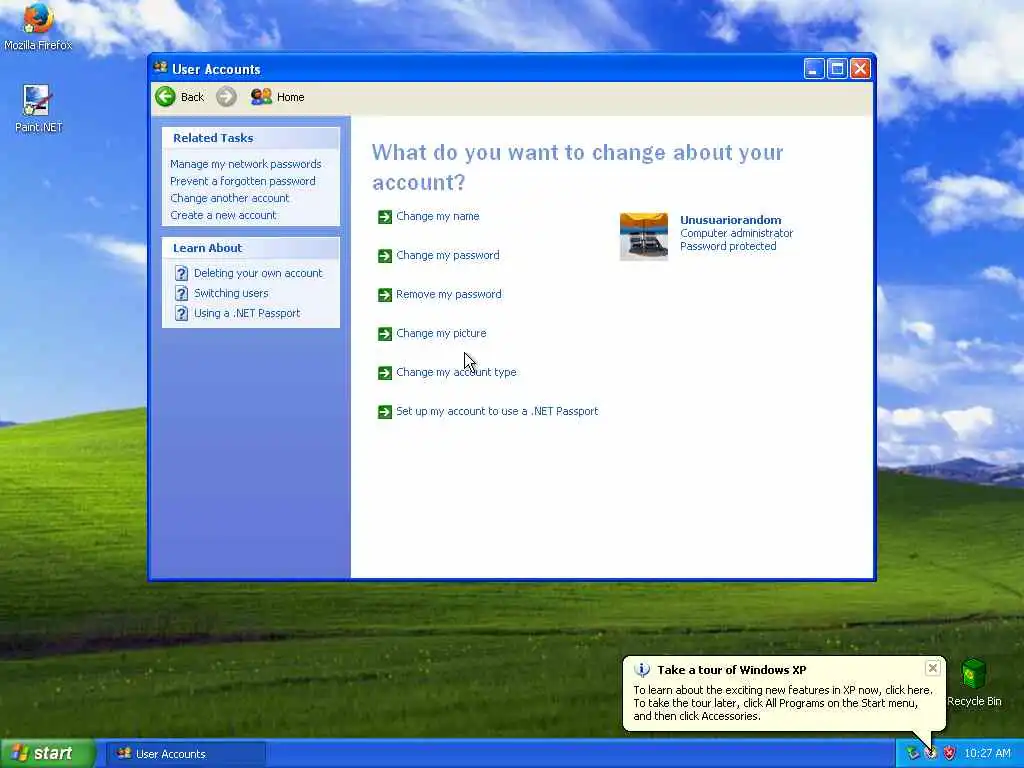Viewport: 1024px width, 768px height.
Task: Click the arrow icon beside Change my name
Action: point(385,217)
